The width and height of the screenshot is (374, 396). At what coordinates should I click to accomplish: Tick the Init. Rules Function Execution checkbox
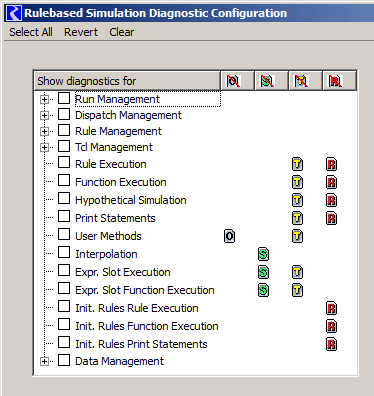click(64, 325)
